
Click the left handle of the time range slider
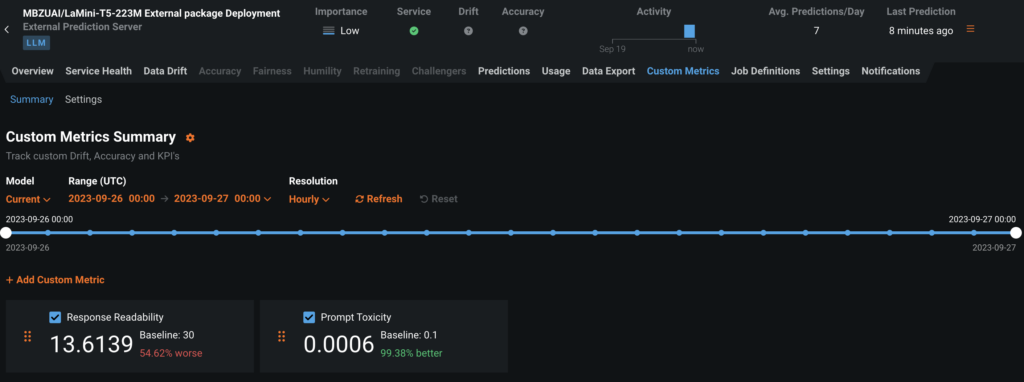[6, 232]
